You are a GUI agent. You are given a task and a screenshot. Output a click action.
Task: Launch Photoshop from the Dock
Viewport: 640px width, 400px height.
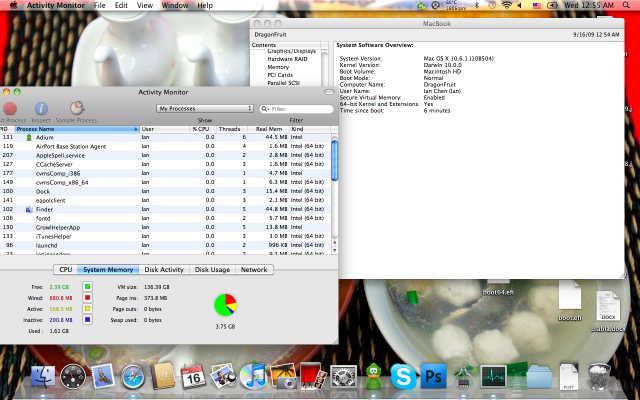433,376
